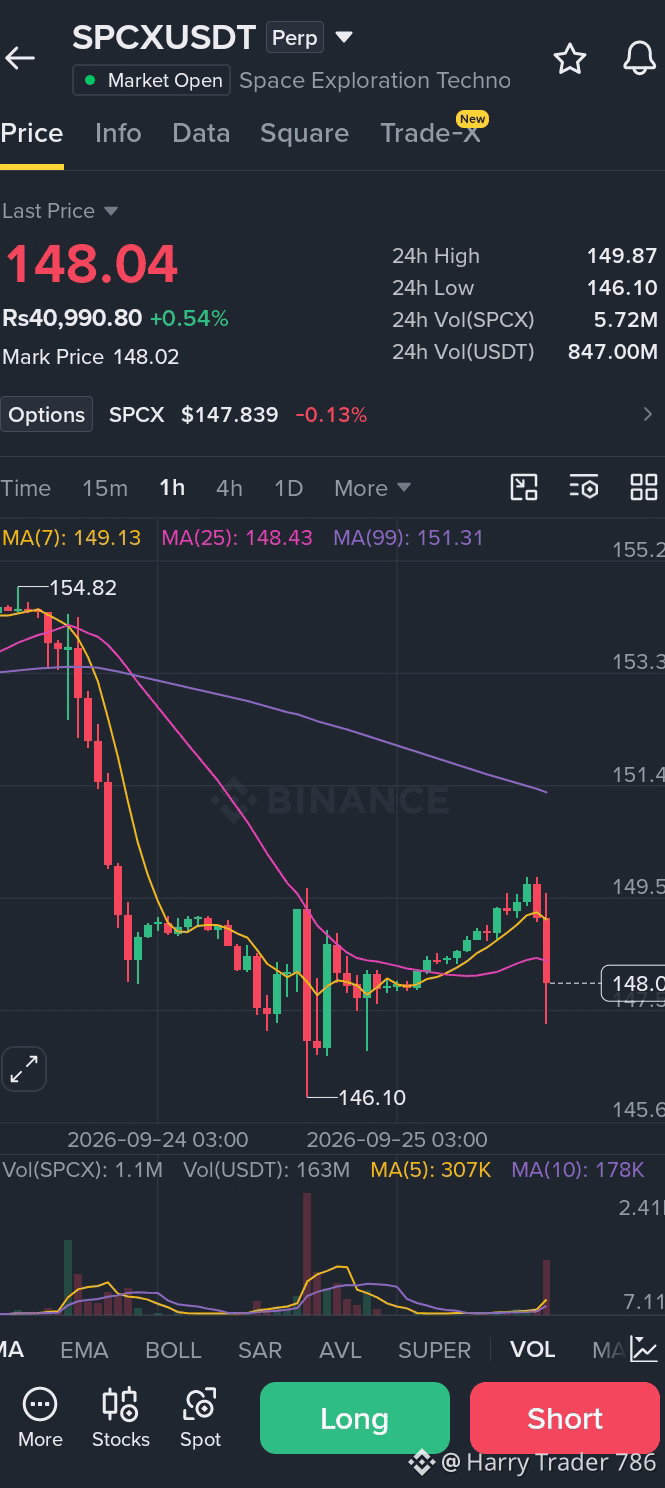Toggle the VOL indicator
Viewport: 665px width, 1488px height.
tap(532, 1350)
